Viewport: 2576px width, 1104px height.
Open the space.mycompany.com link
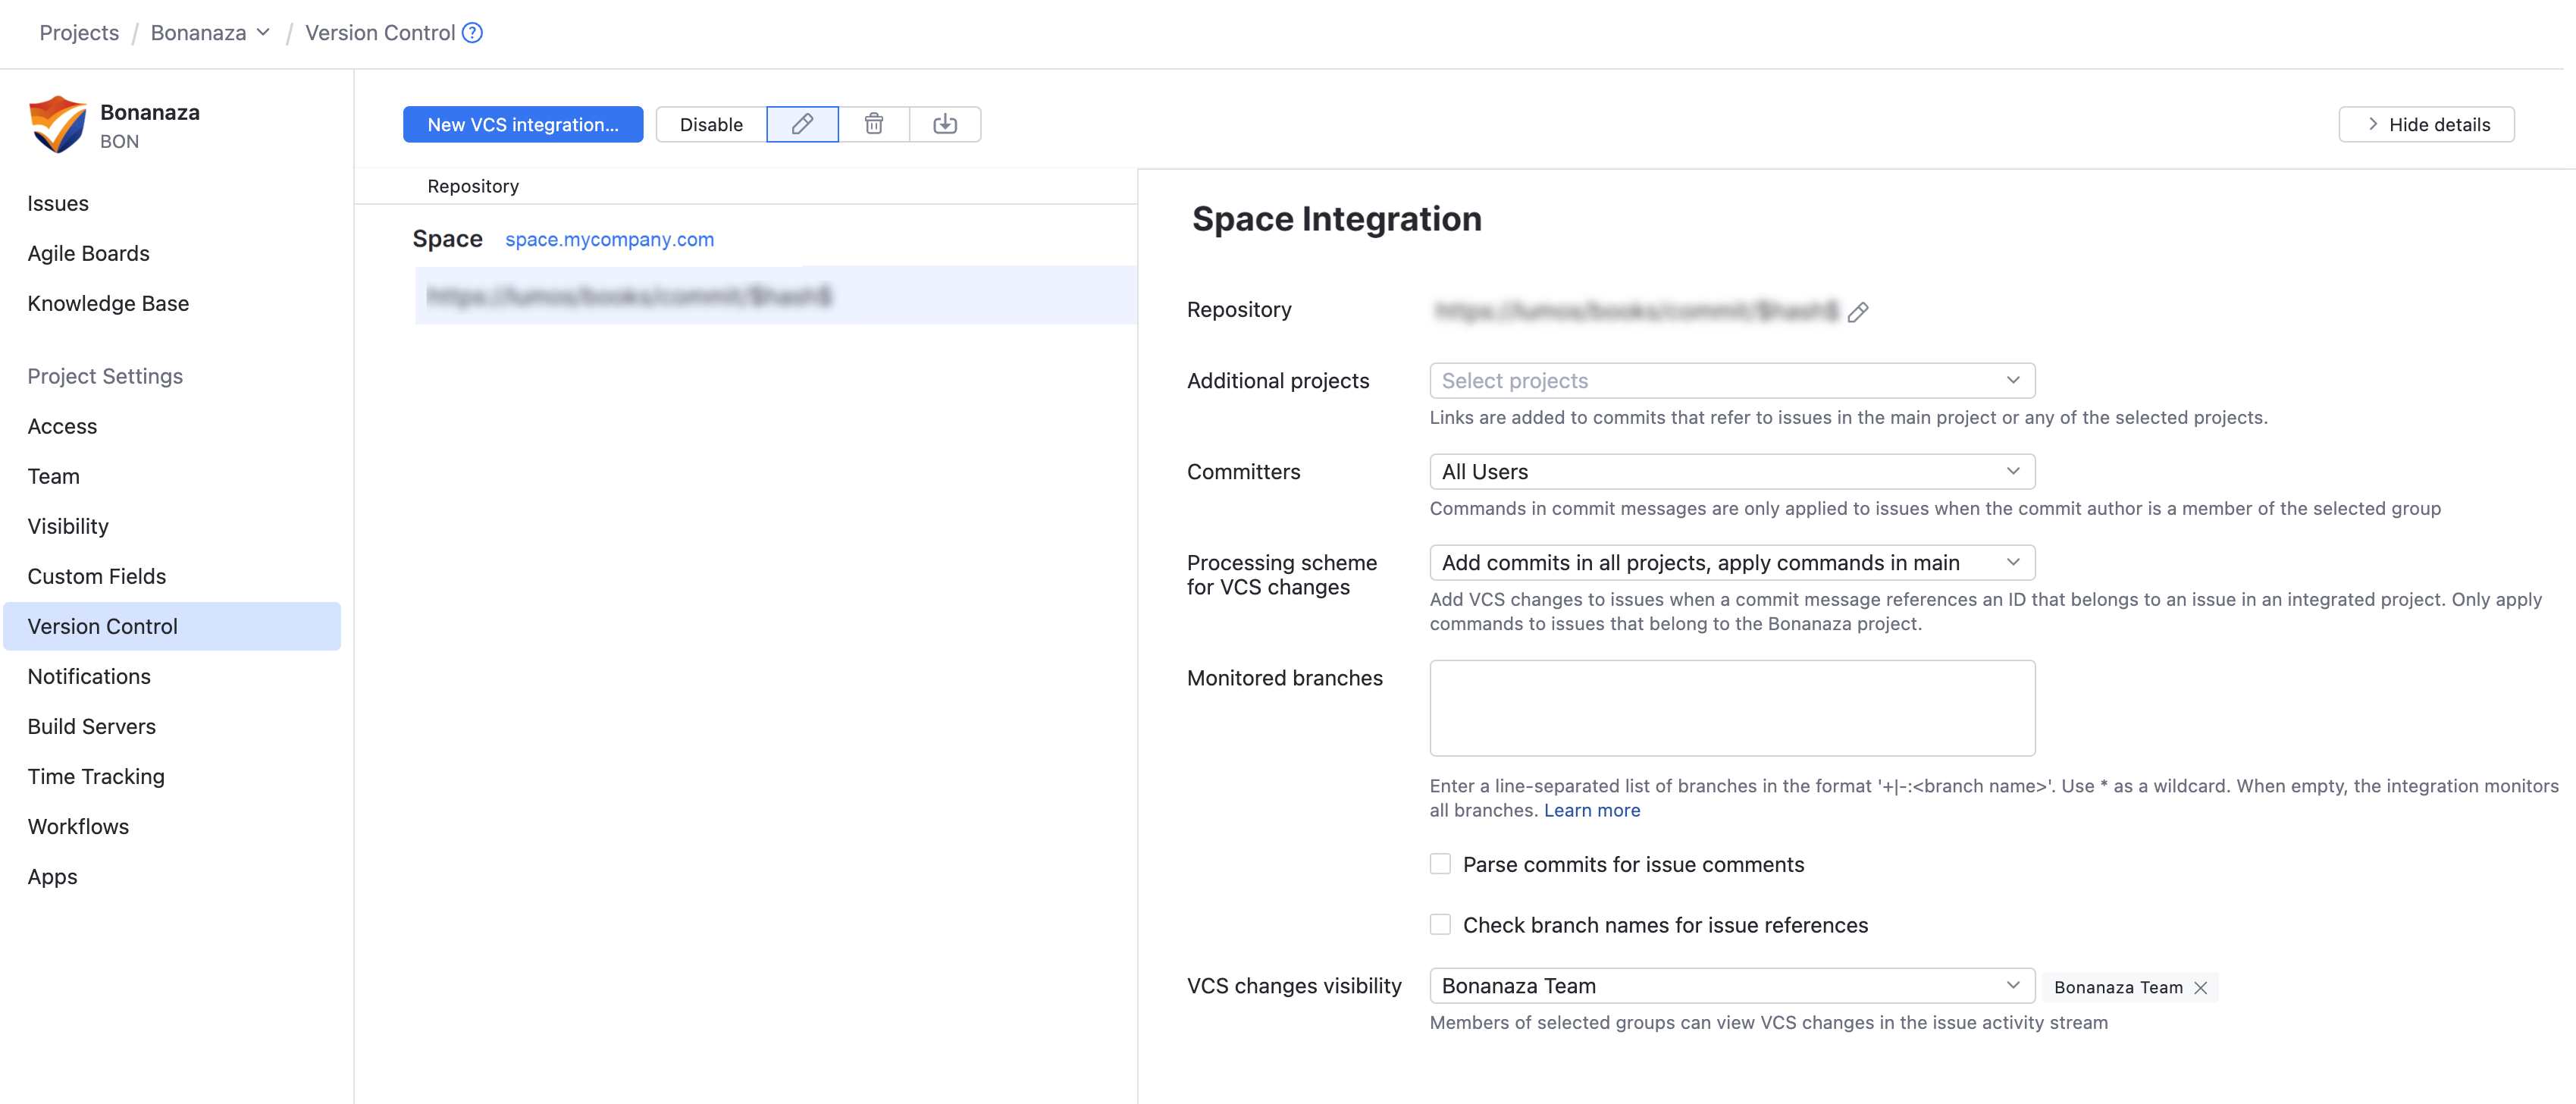coord(609,239)
